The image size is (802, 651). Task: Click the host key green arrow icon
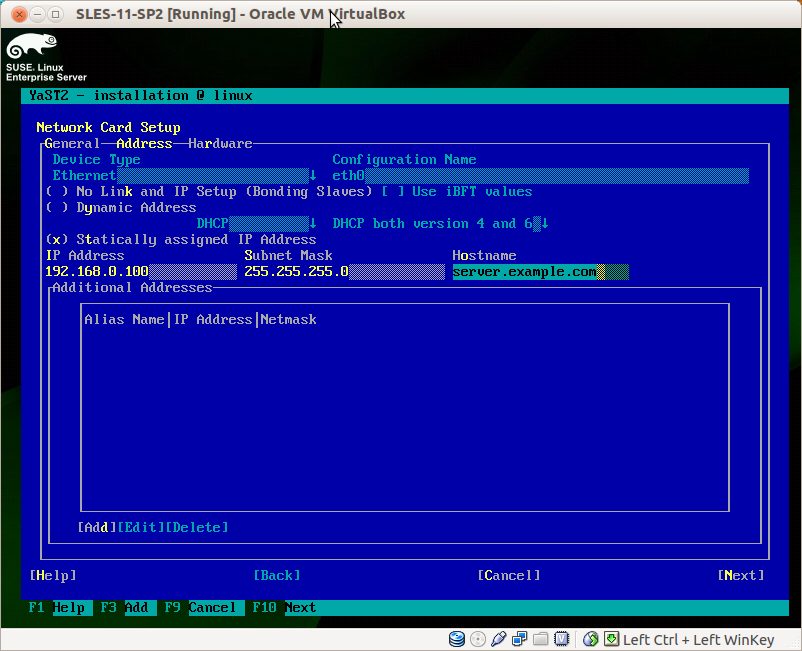click(612, 639)
